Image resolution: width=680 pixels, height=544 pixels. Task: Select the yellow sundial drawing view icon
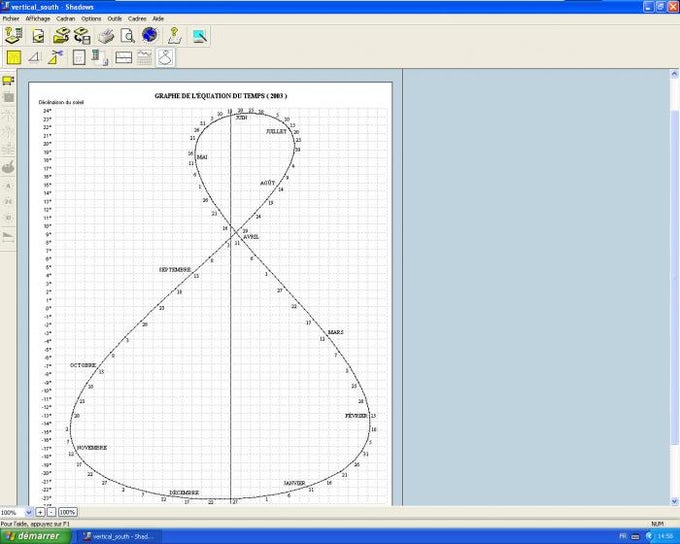(14, 57)
